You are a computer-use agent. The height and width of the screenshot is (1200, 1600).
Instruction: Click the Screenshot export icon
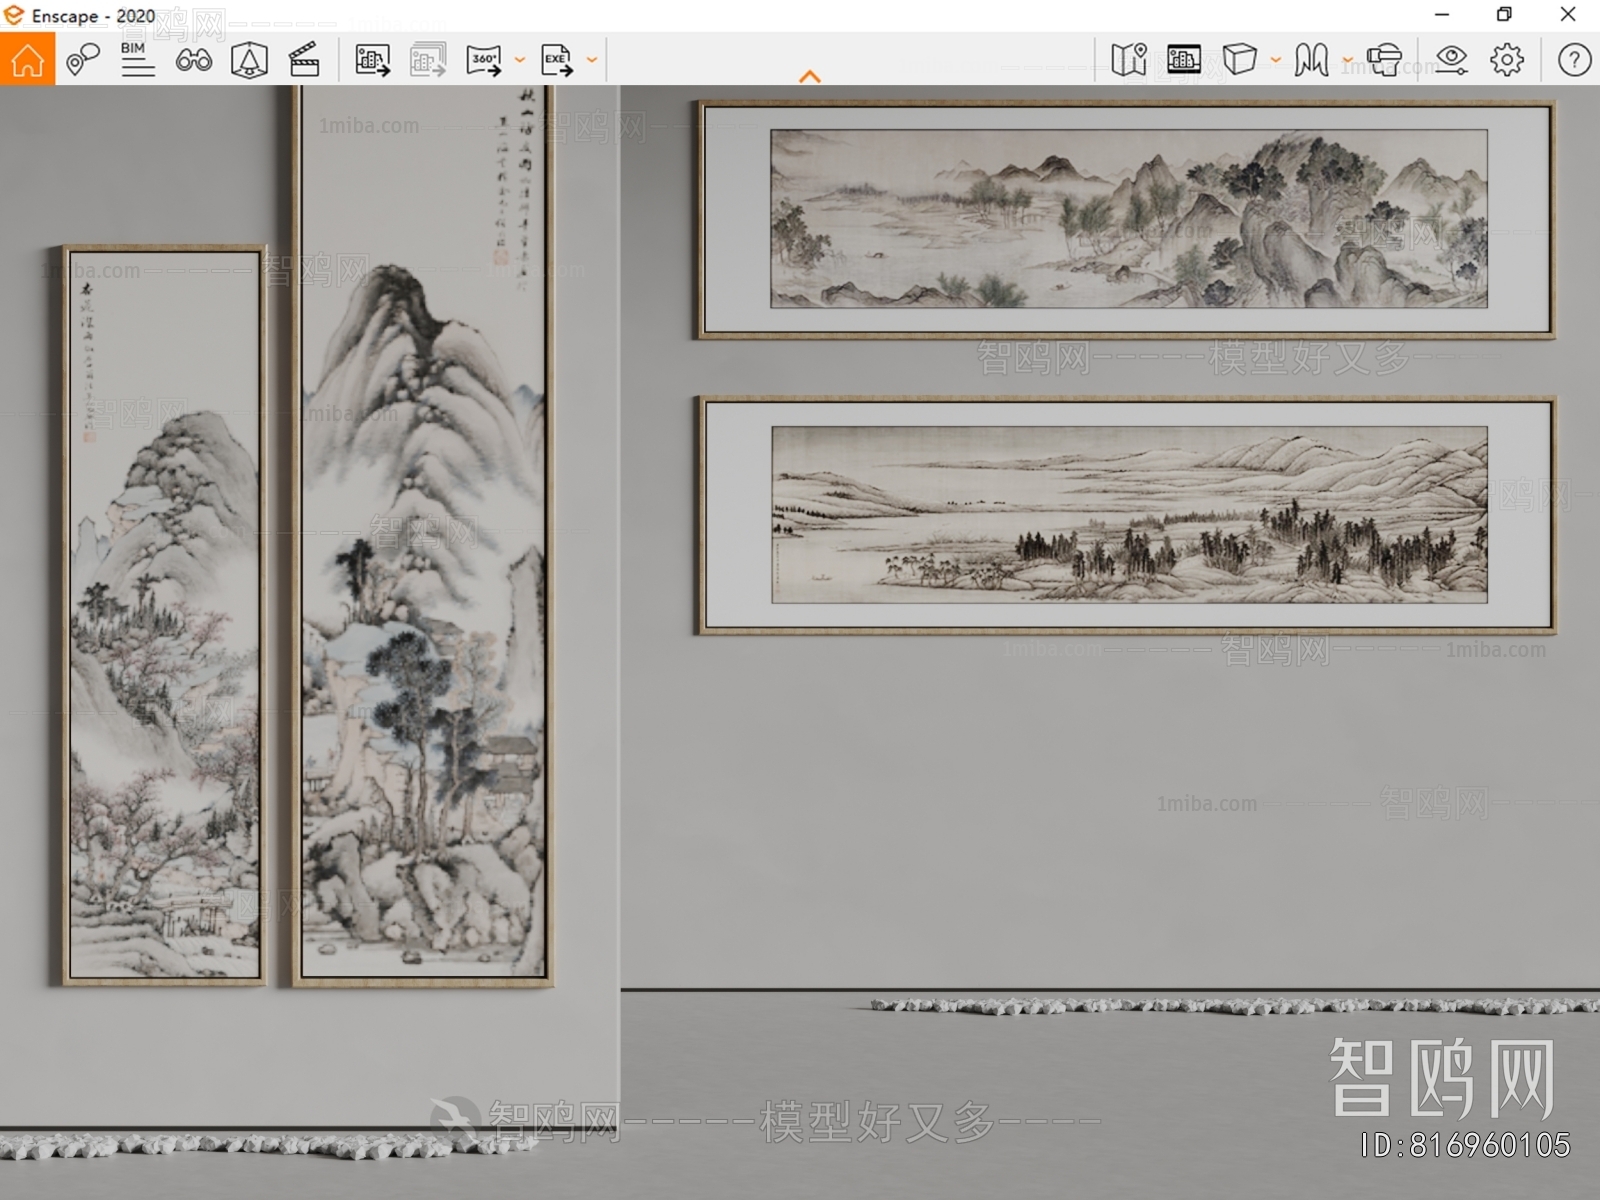point(372,60)
